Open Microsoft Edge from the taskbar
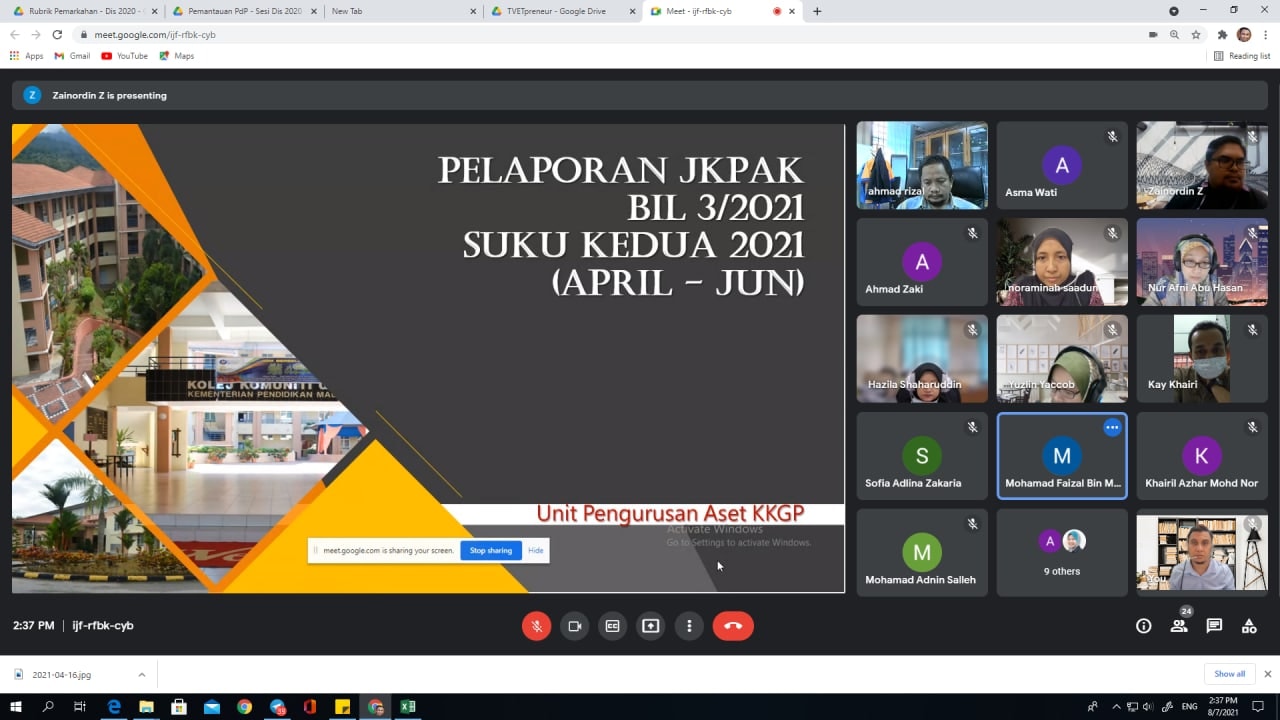The width and height of the screenshot is (1280, 720). click(x=114, y=707)
